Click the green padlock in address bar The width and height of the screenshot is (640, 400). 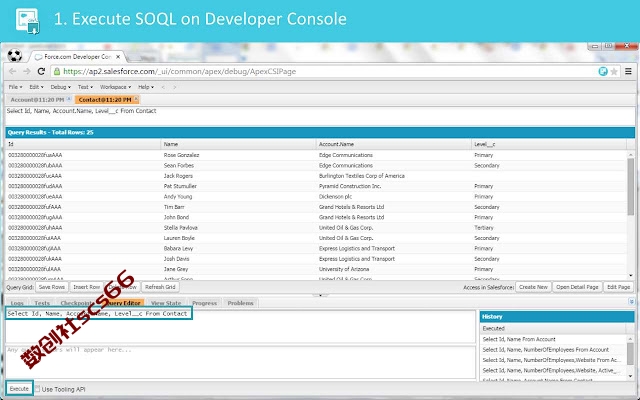(57, 71)
